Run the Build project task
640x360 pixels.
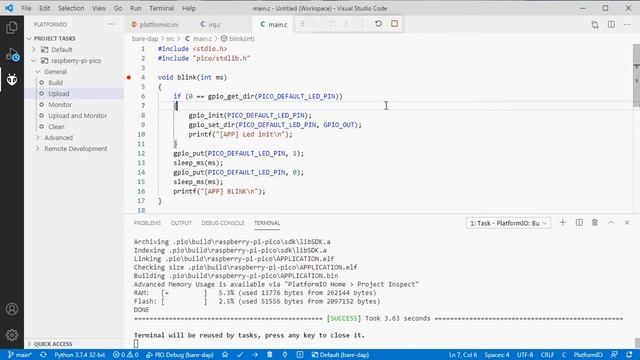(56, 82)
